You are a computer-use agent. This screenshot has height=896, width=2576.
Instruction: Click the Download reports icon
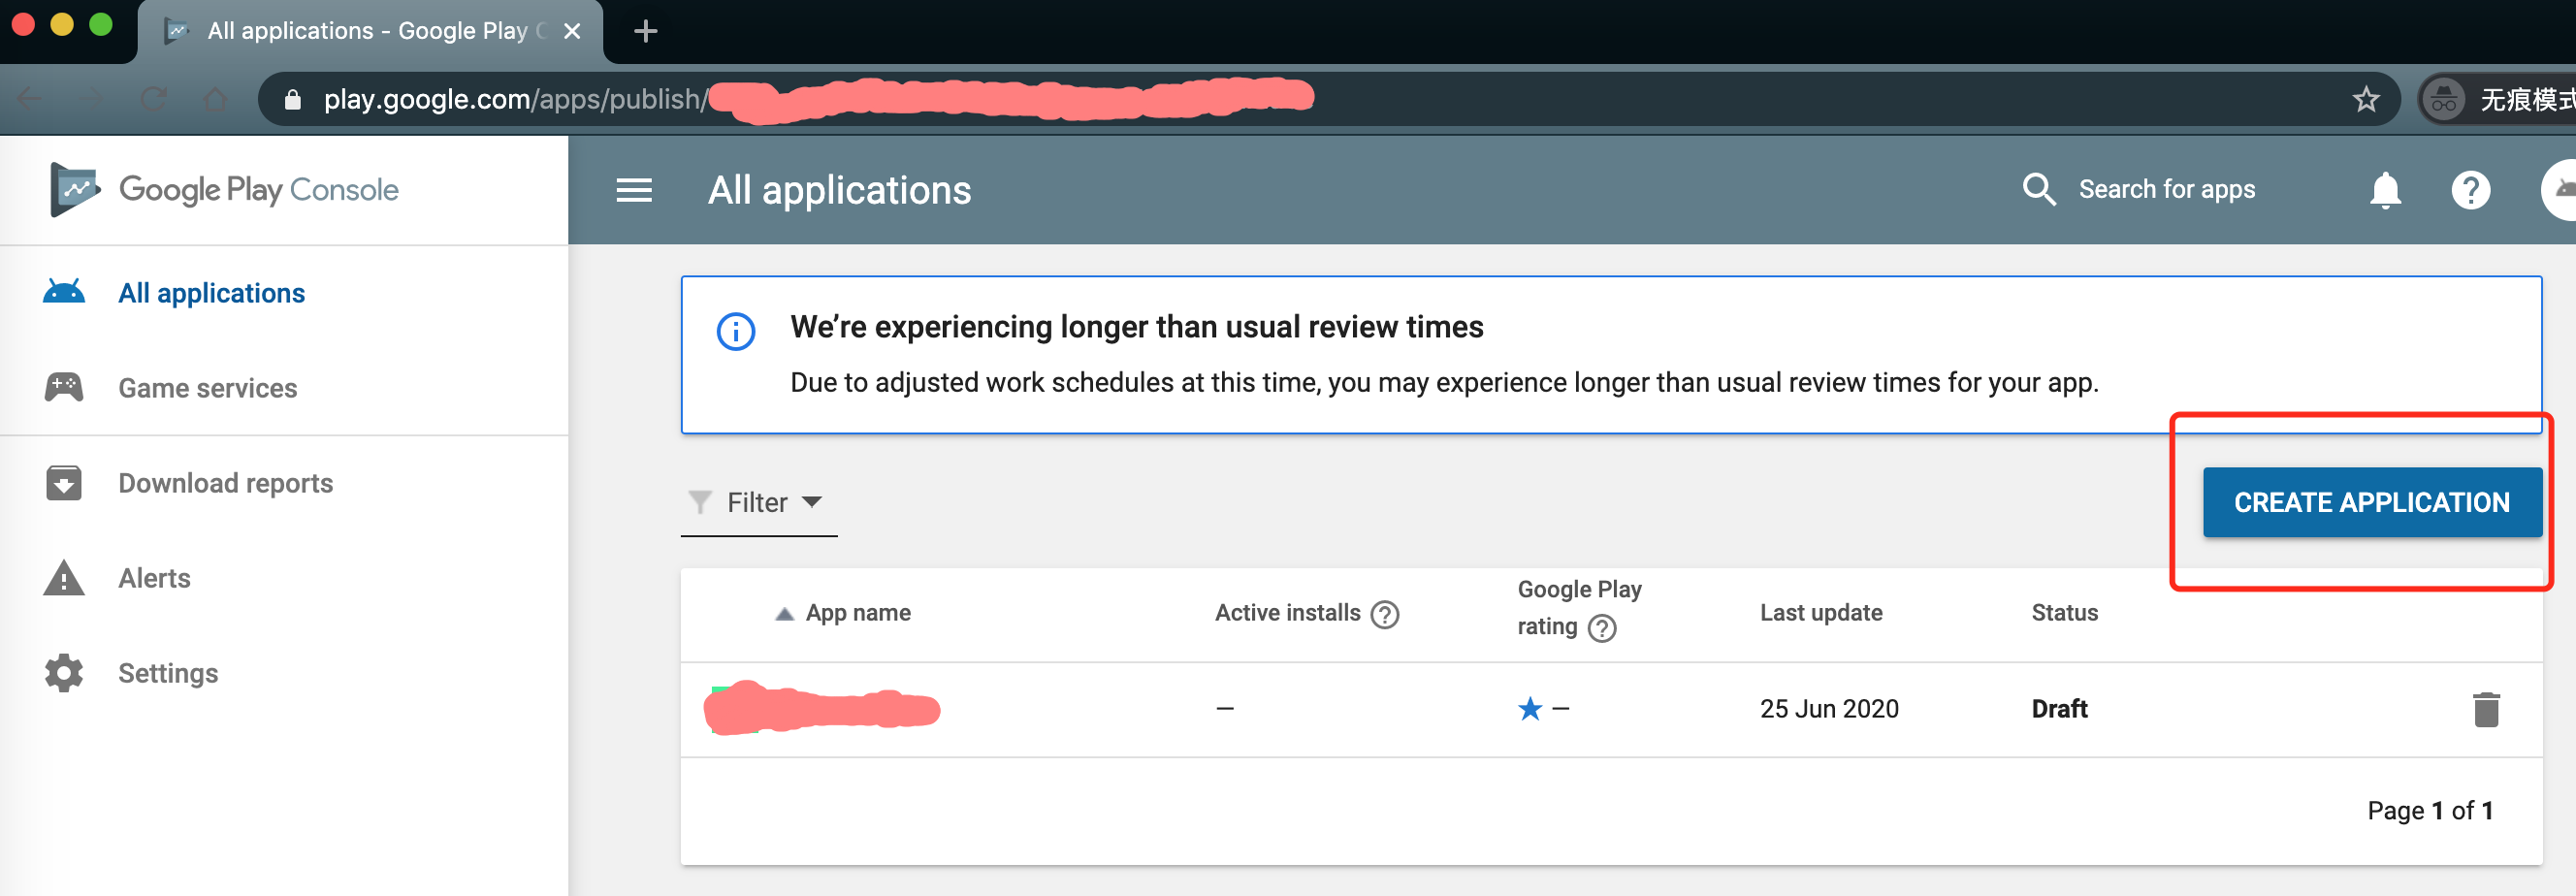[x=64, y=483]
